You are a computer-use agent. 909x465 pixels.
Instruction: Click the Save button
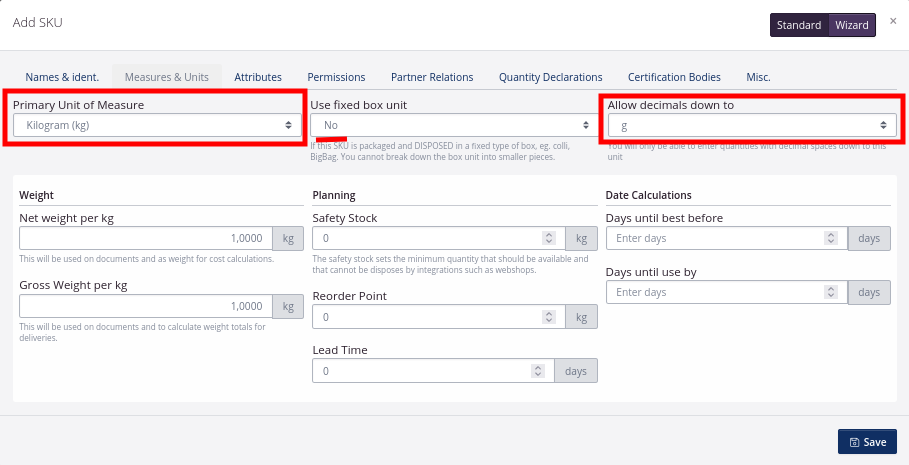(867, 442)
